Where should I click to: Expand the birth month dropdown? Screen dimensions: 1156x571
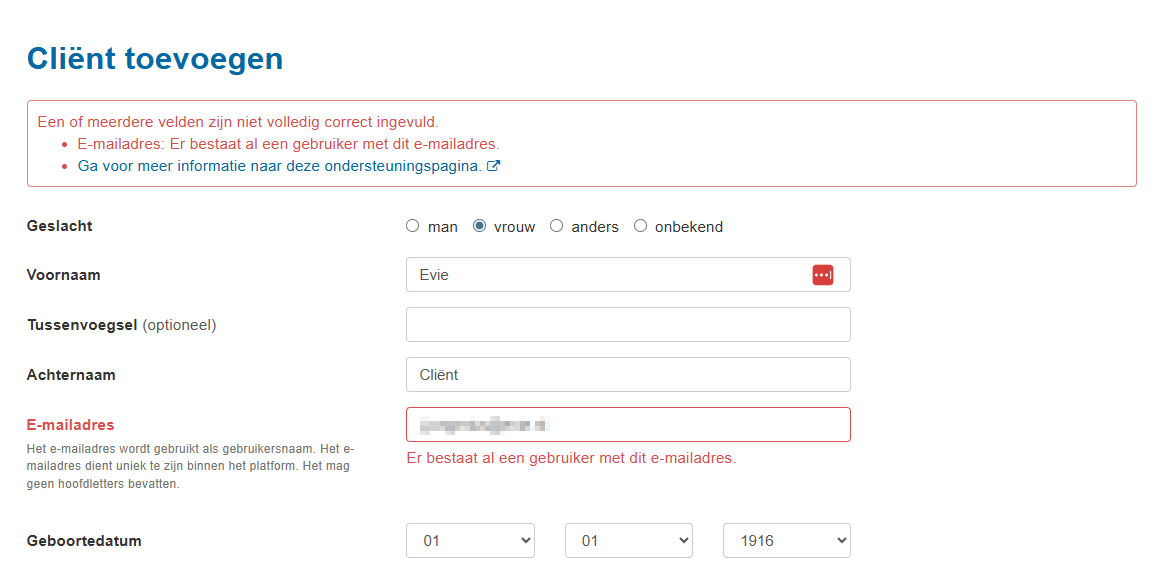pyautogui.click(x=628, y=541)
